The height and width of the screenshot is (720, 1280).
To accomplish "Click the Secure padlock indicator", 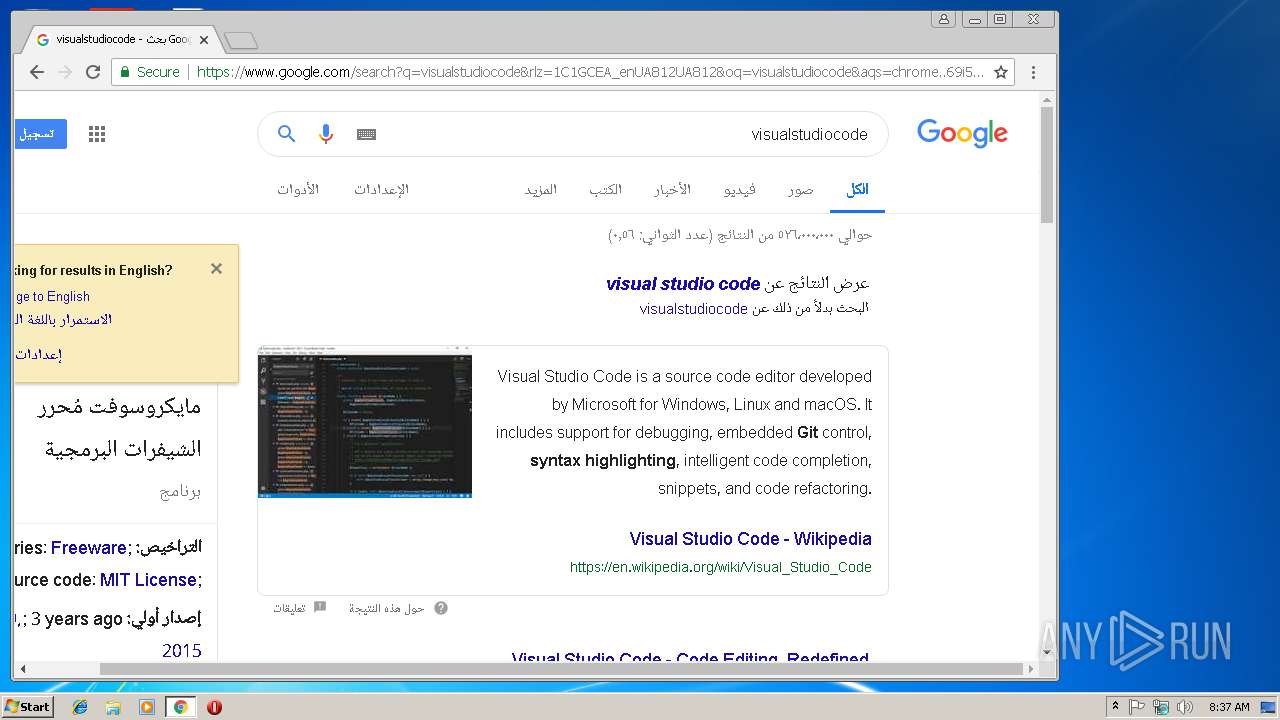I will point(150,72).
